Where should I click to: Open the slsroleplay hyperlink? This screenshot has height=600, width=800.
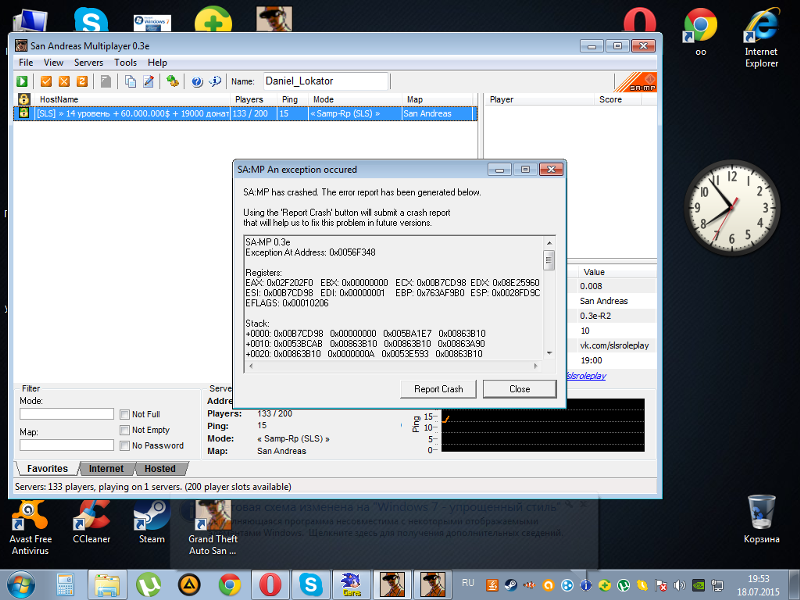pos(586,376)
